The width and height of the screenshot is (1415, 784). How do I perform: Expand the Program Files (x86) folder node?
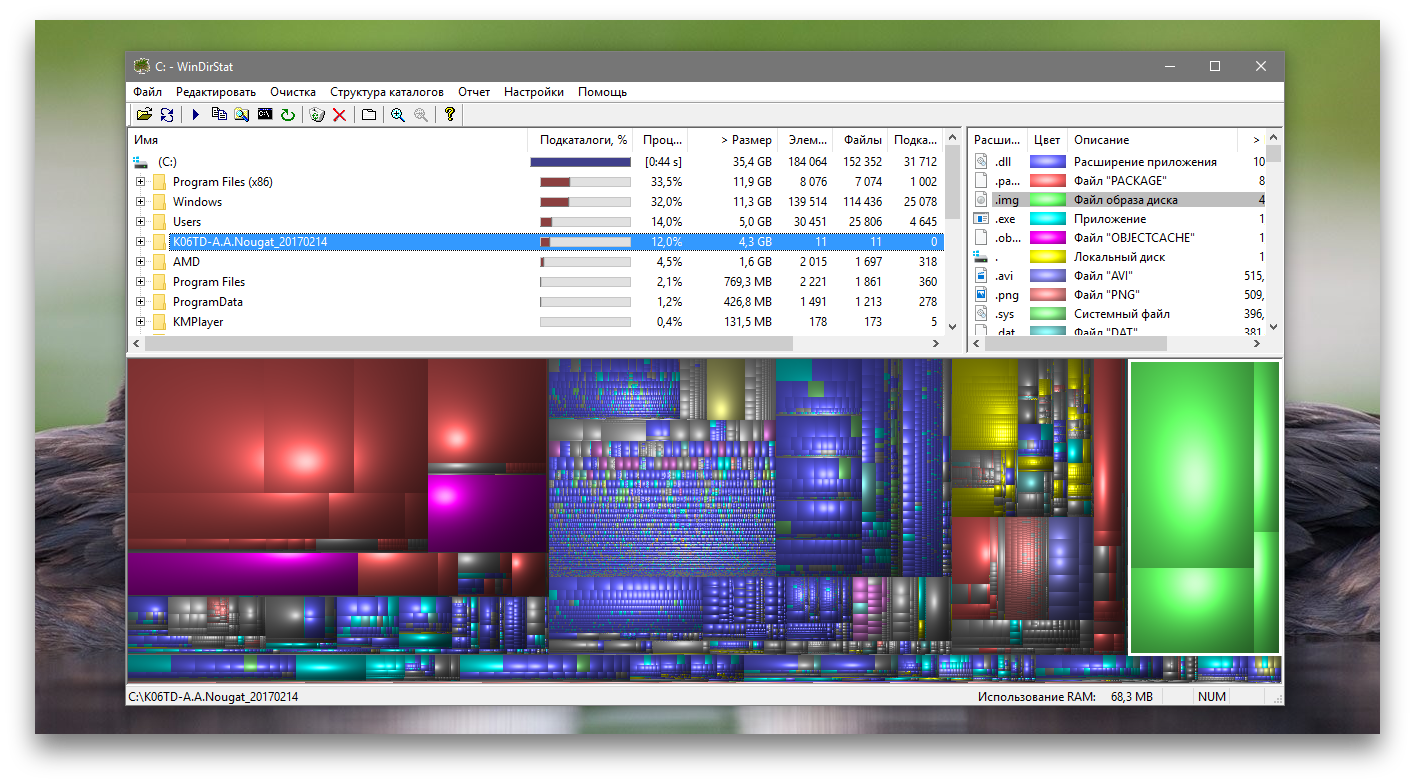coord(140,182)
